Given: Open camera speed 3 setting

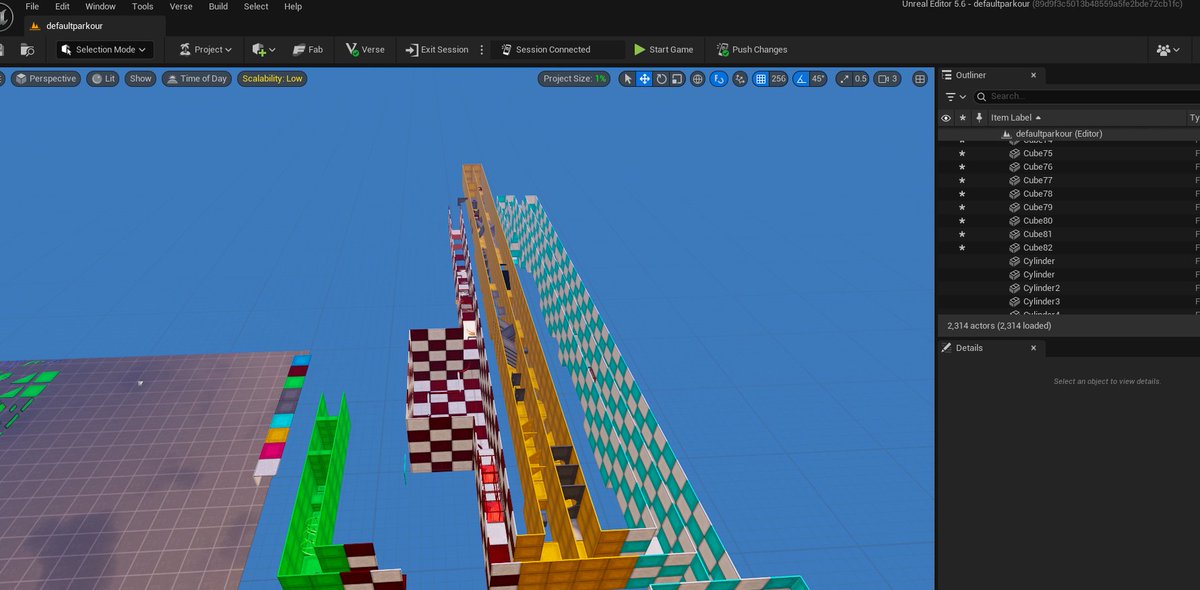Looking at the screenshot, I should (x=887, y=78).
